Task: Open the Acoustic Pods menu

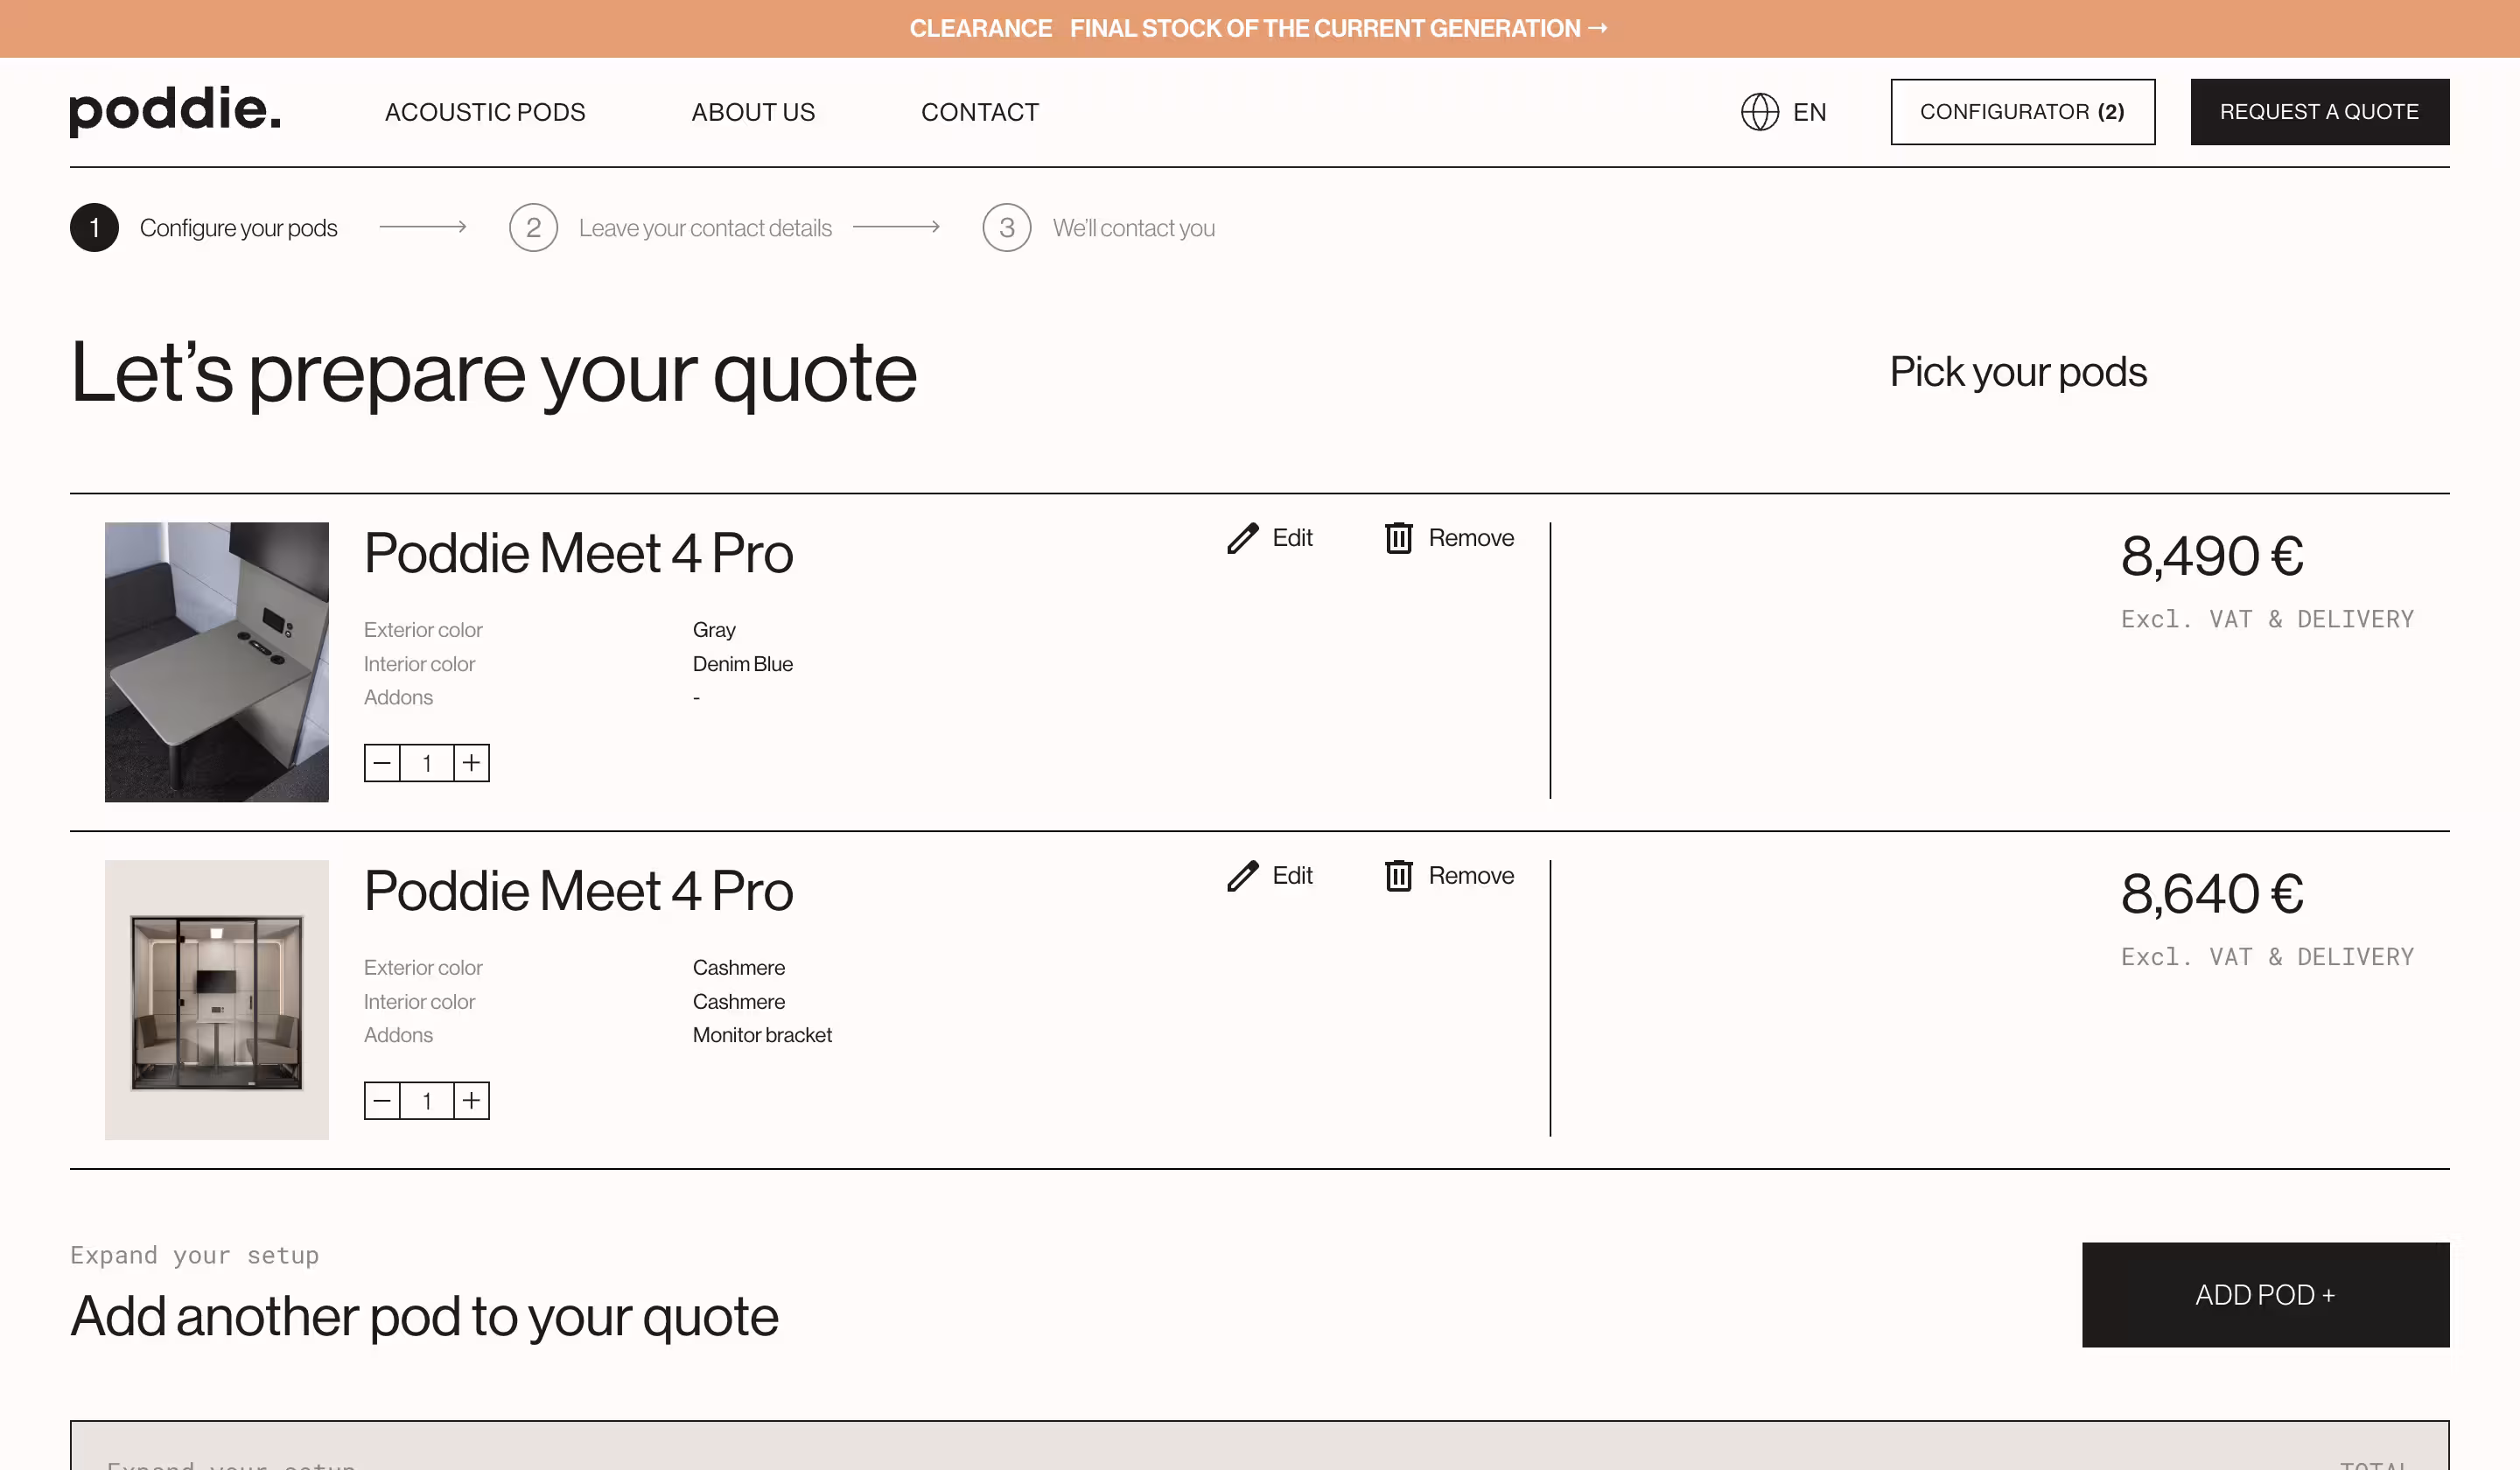Action: [x=485, y=112]
